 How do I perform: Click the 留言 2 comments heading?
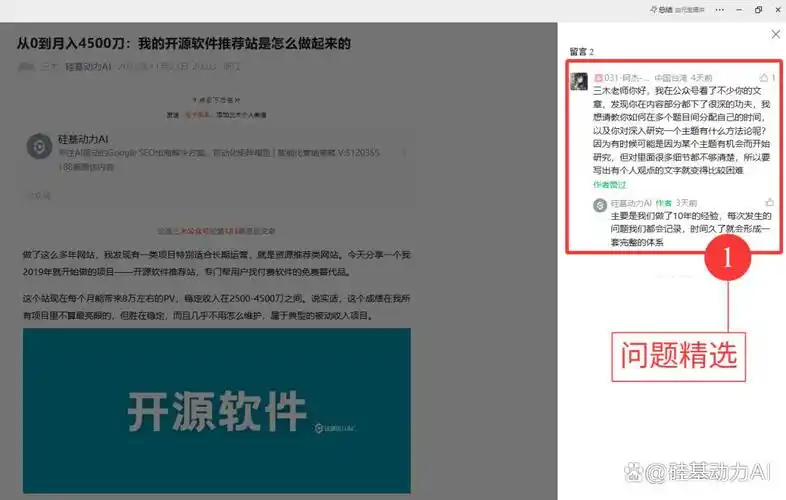click(581, 52)
